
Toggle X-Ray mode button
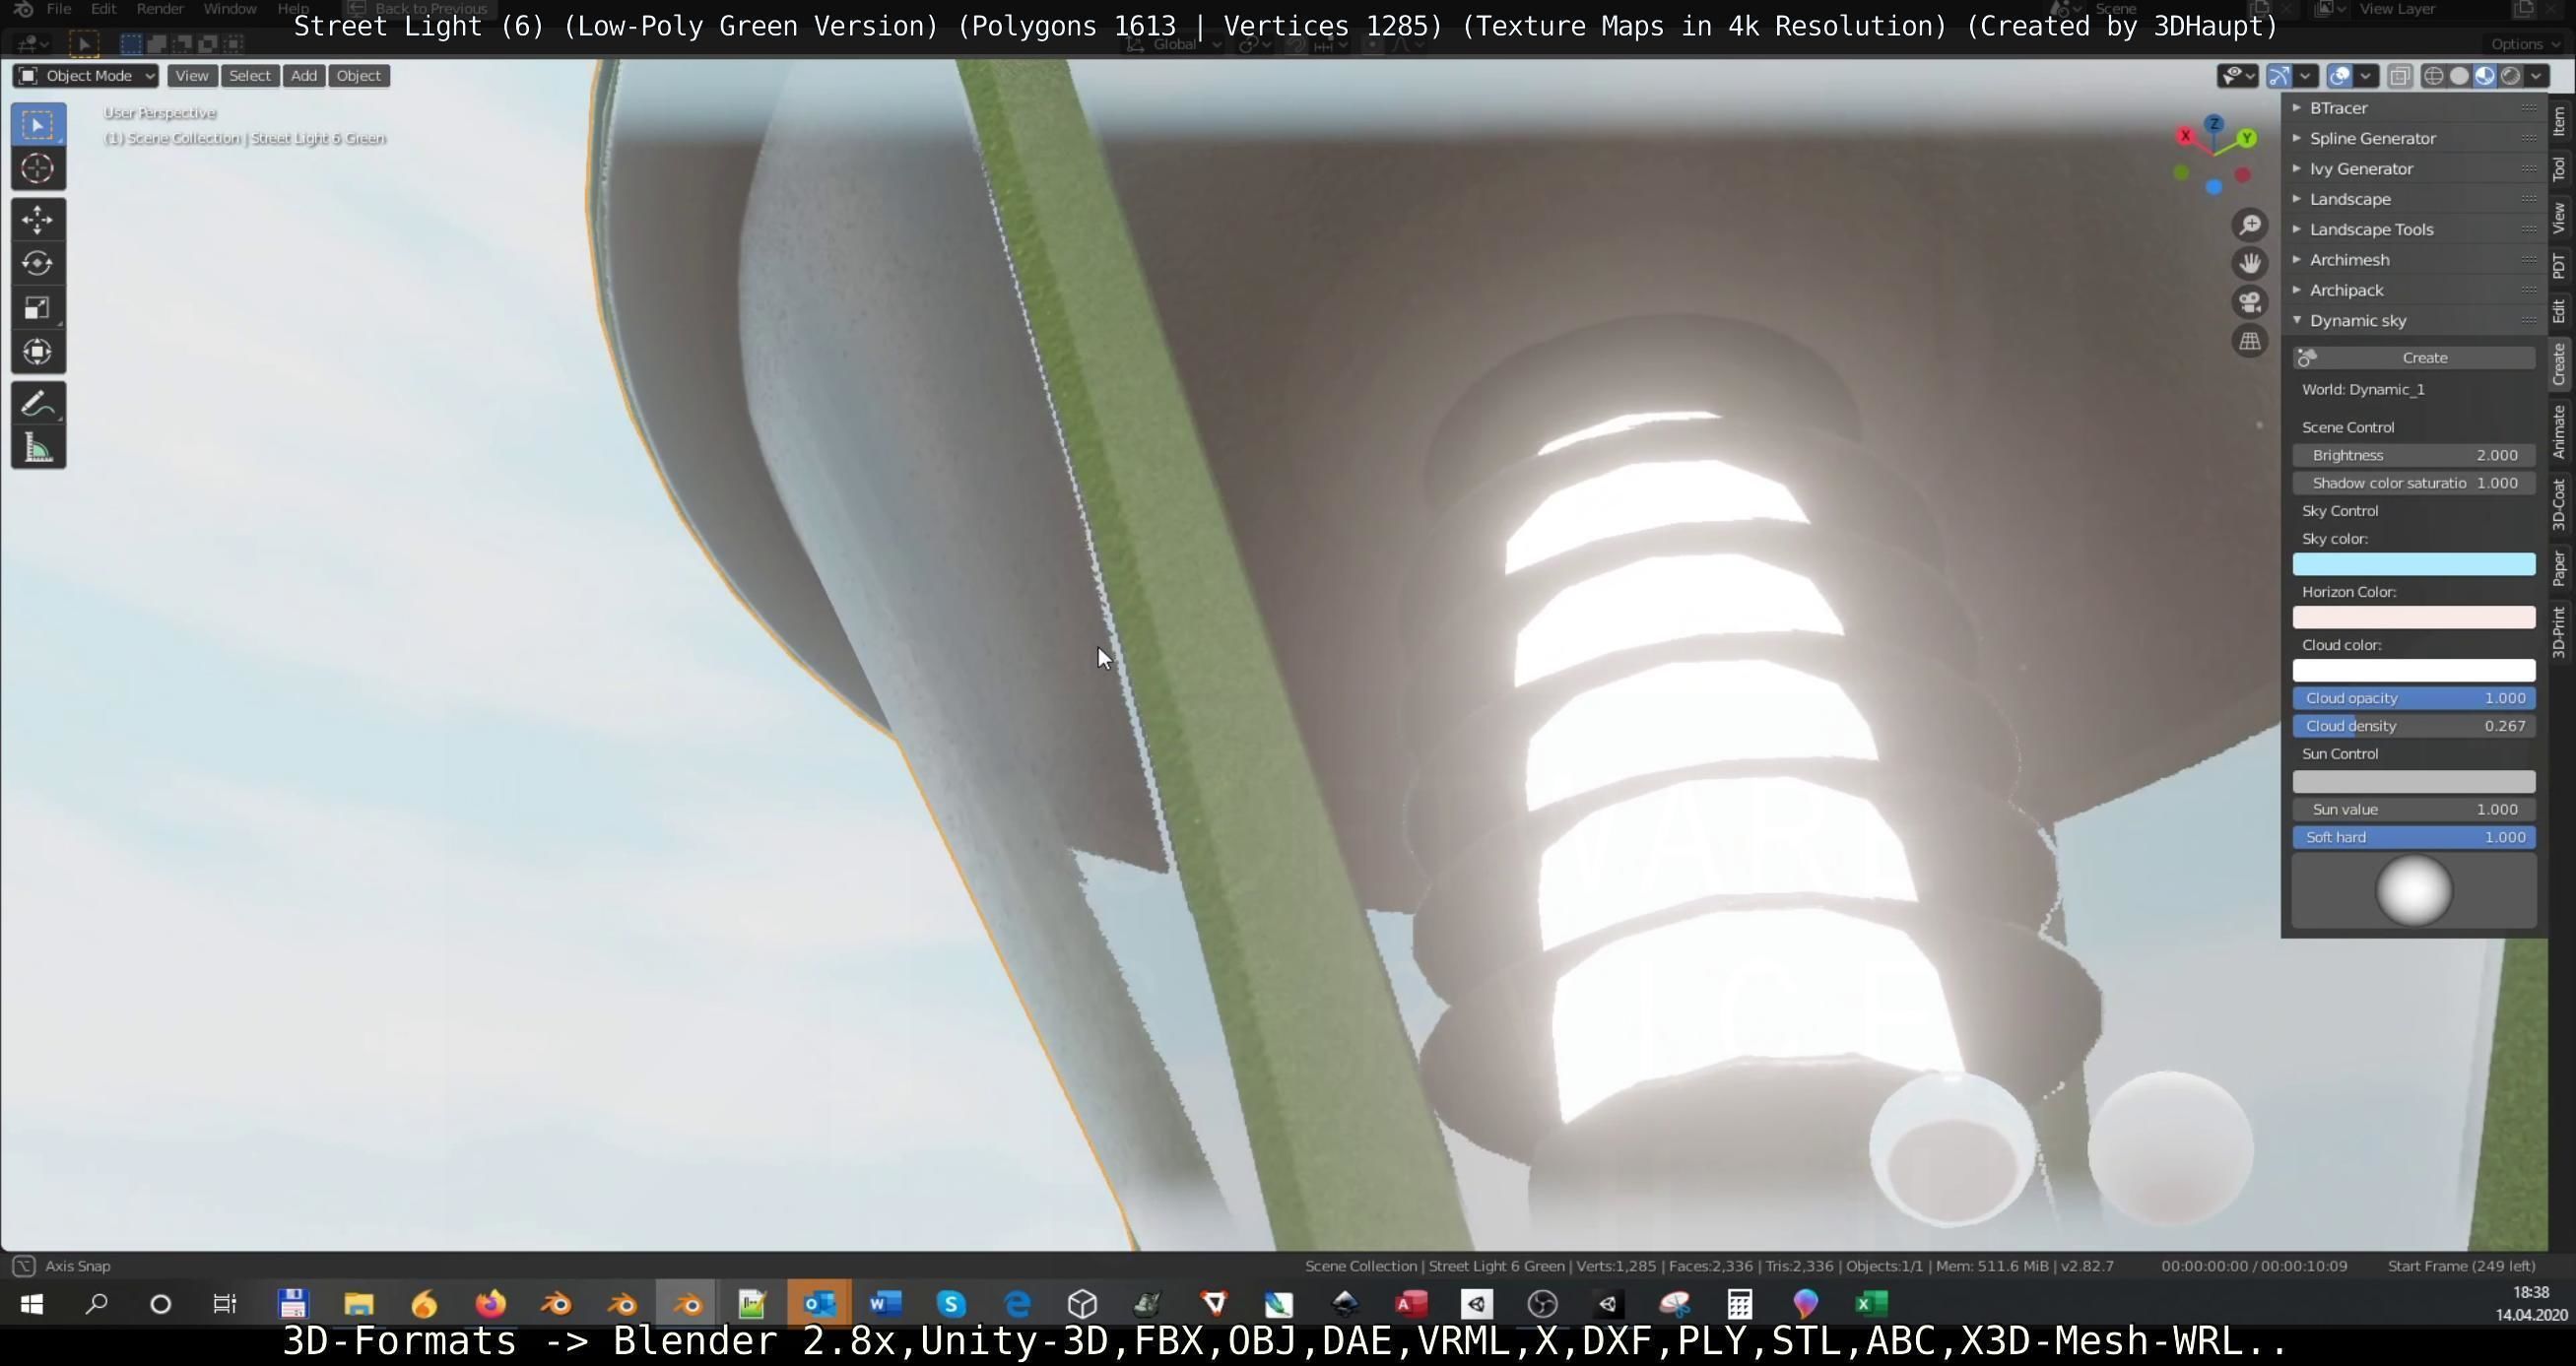click(2400, 76)
